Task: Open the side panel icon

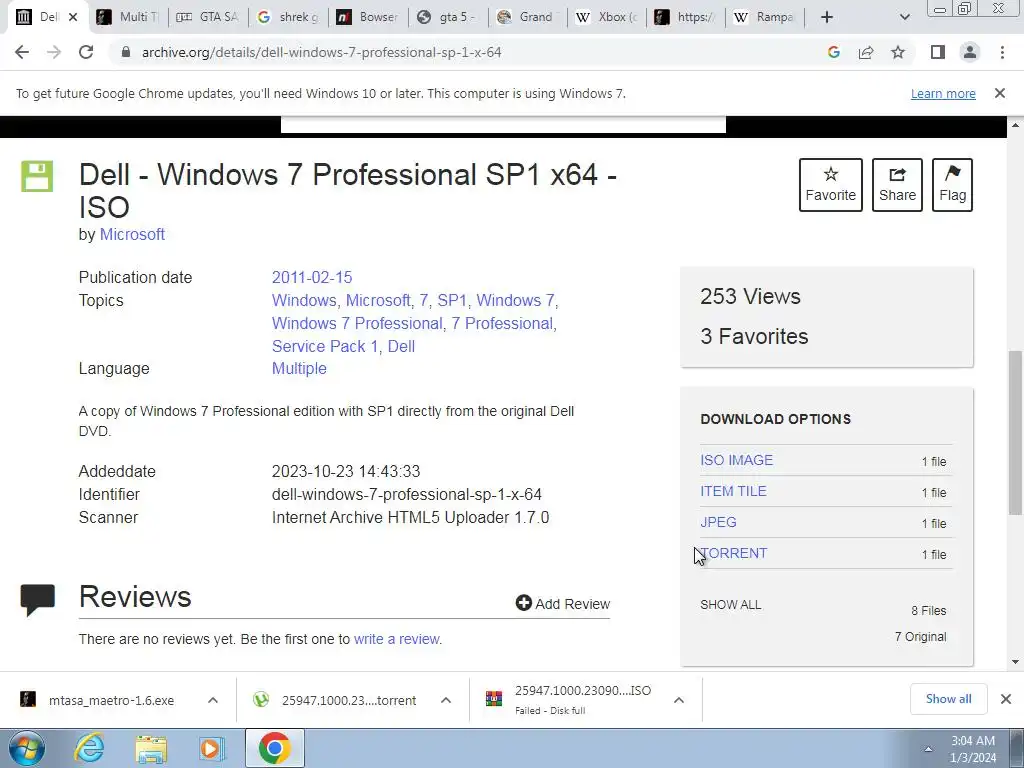Action: (938, 52)
